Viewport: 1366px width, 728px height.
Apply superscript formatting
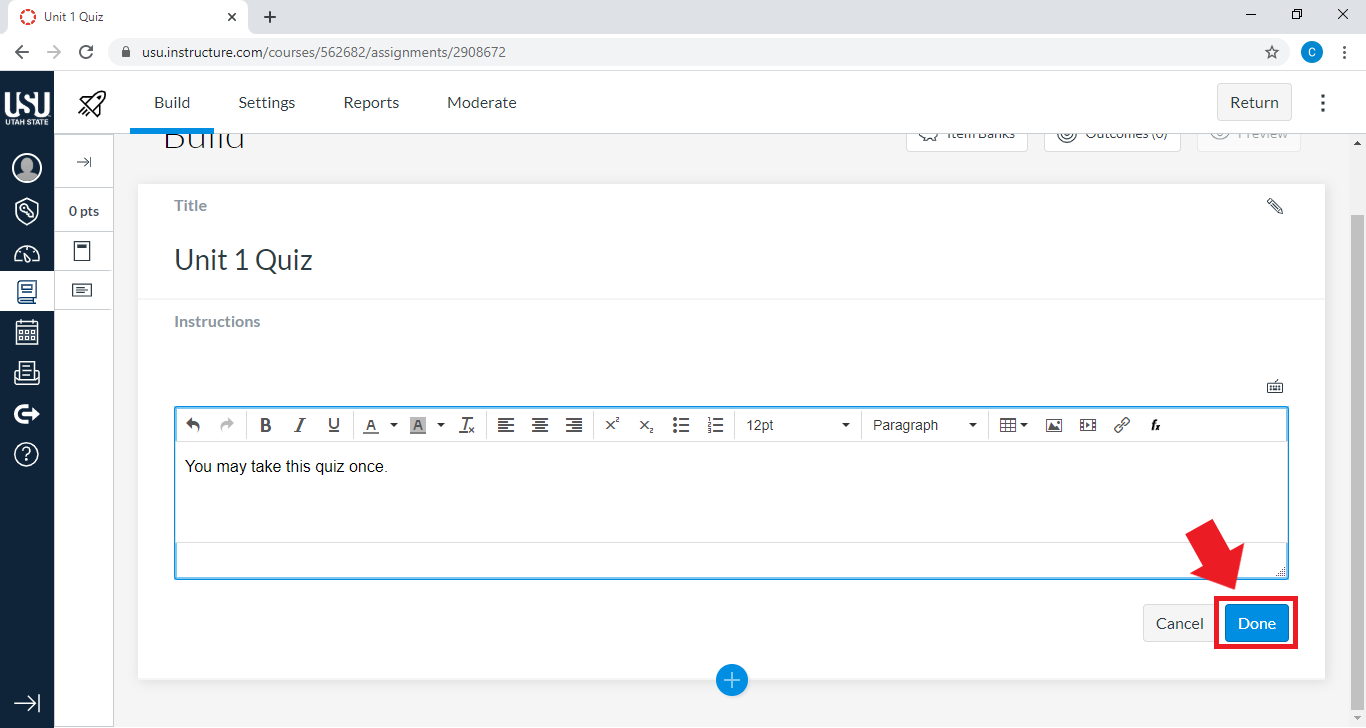point(613,425)
